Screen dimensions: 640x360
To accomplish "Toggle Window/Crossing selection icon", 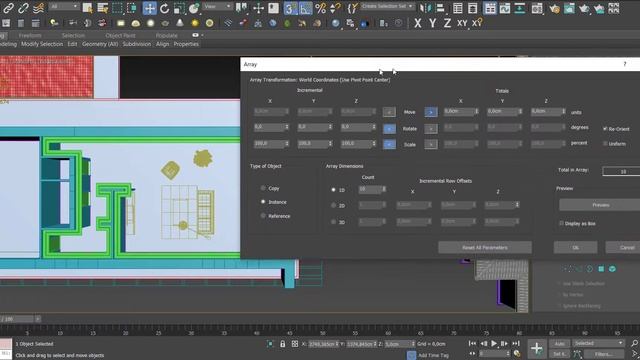I will 132,7.
